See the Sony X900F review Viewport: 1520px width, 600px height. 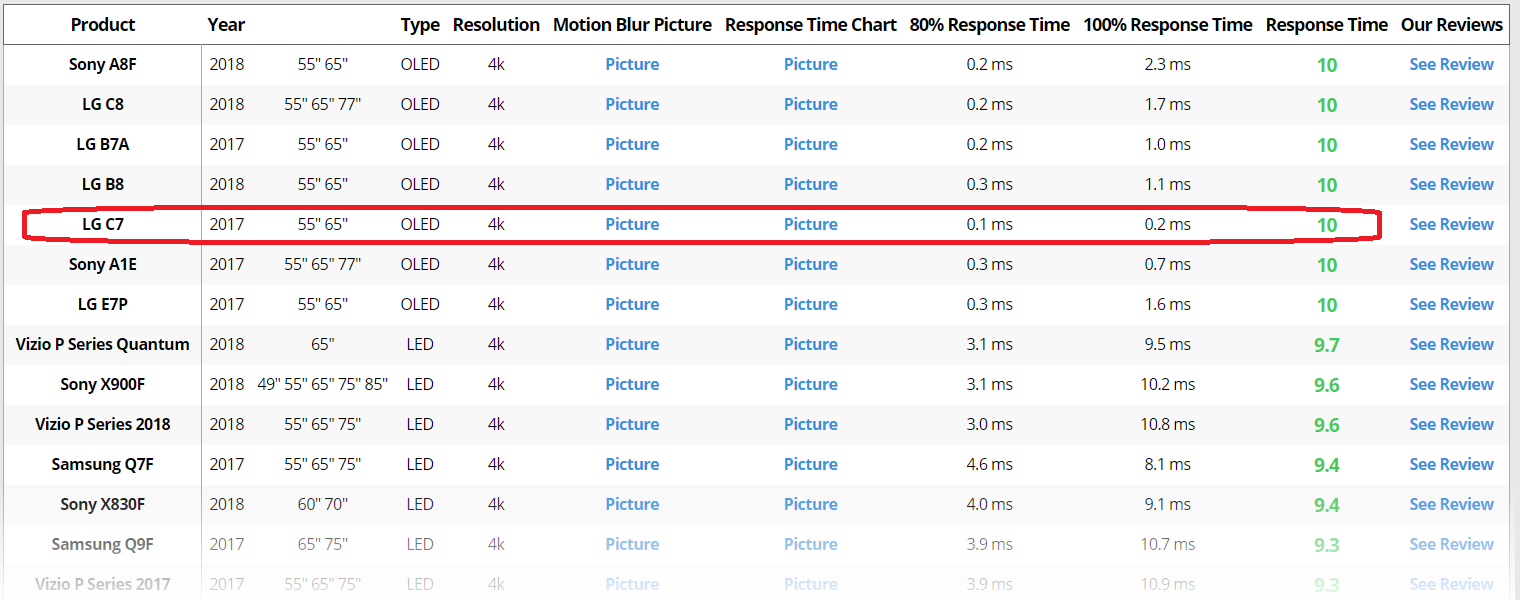click(1451, 384)
